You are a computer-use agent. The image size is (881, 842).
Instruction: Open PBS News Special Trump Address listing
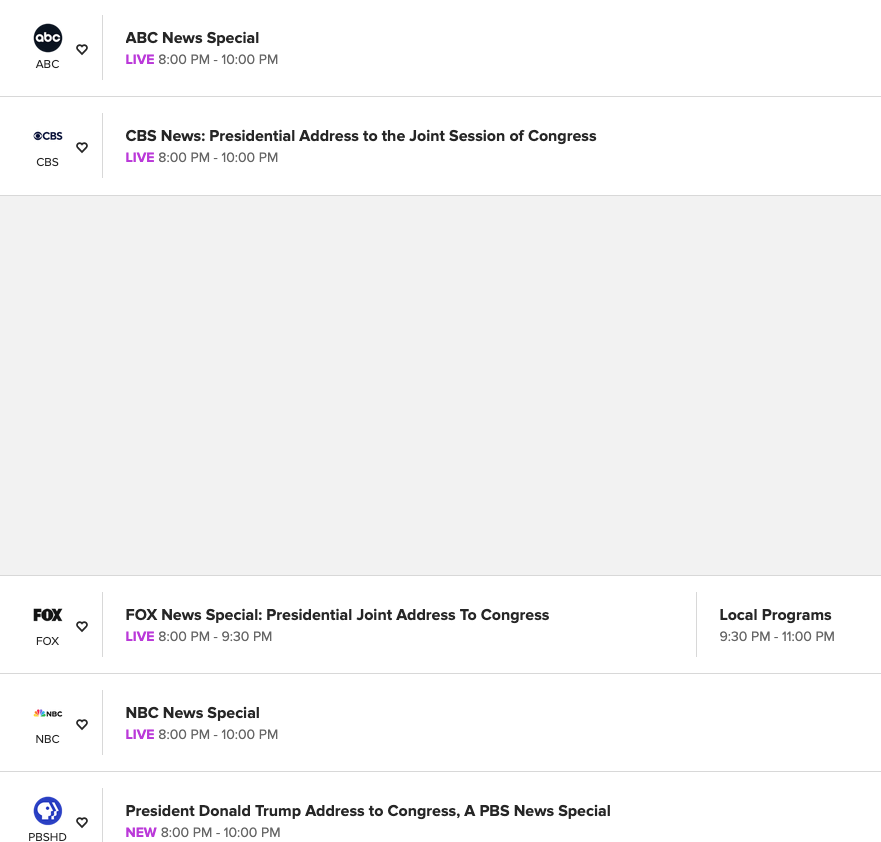tap(368, 811)
